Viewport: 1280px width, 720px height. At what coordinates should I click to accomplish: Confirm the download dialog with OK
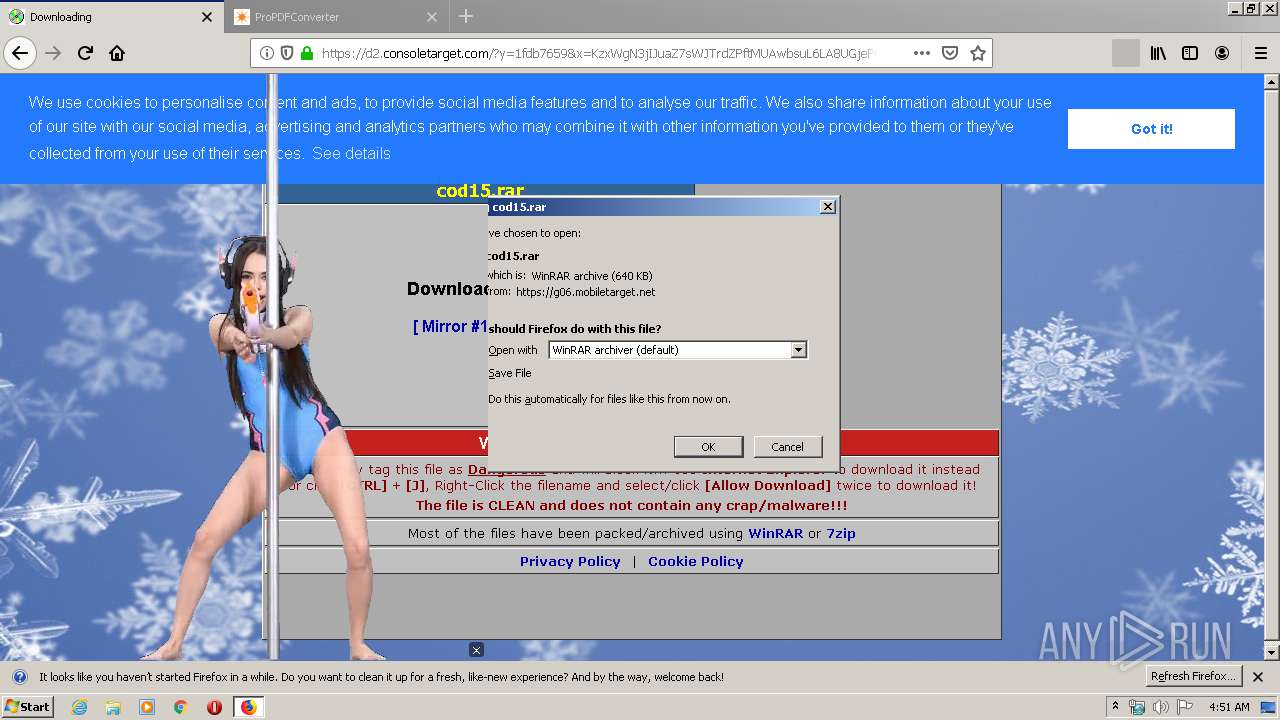(708, 447)
